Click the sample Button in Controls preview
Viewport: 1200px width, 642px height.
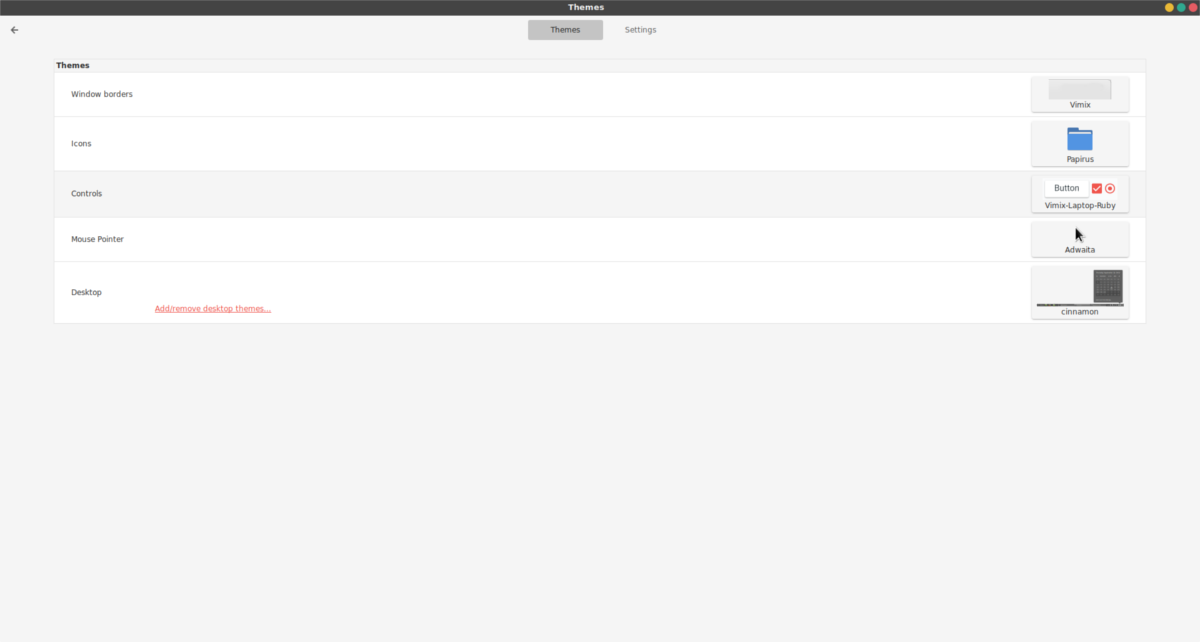point(1067,188)
